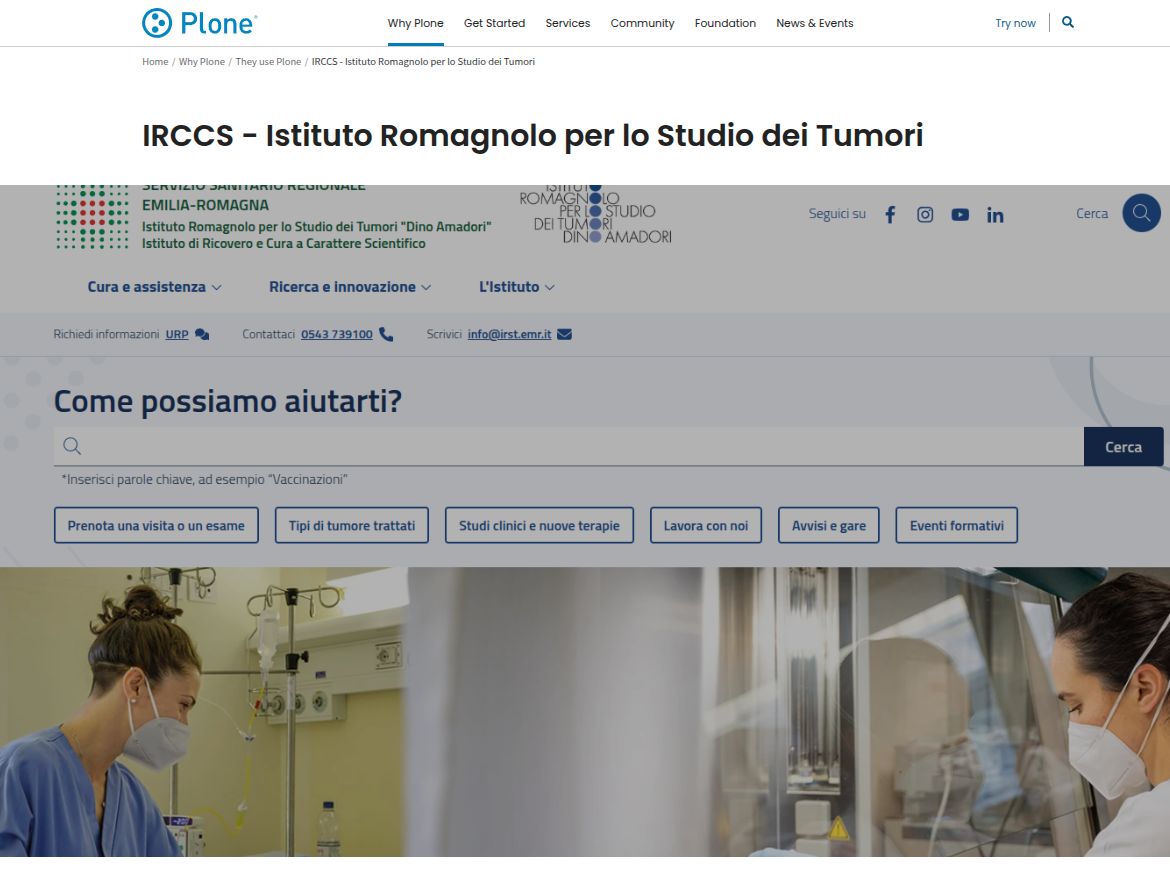Viewport: 1170px width, 888px height.
Task: Click the dark blue Cerca button
Action: click(1123, 446)
